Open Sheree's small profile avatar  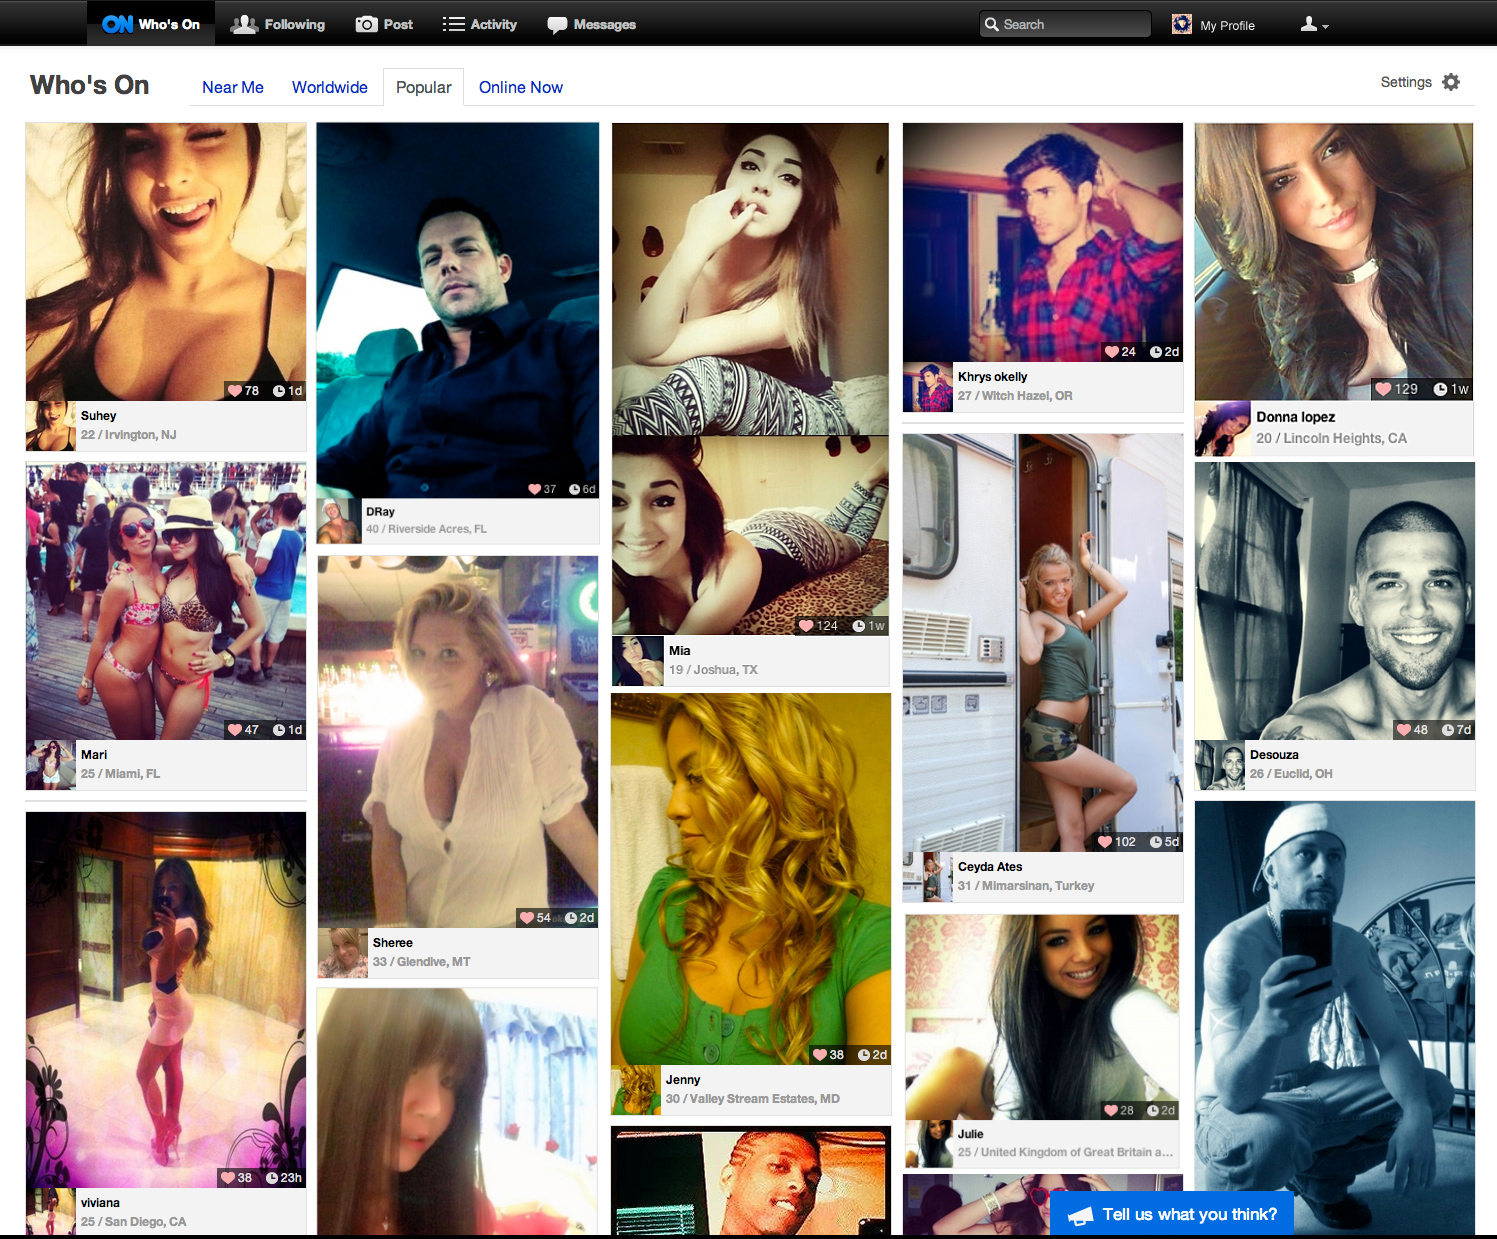[343, 953]
